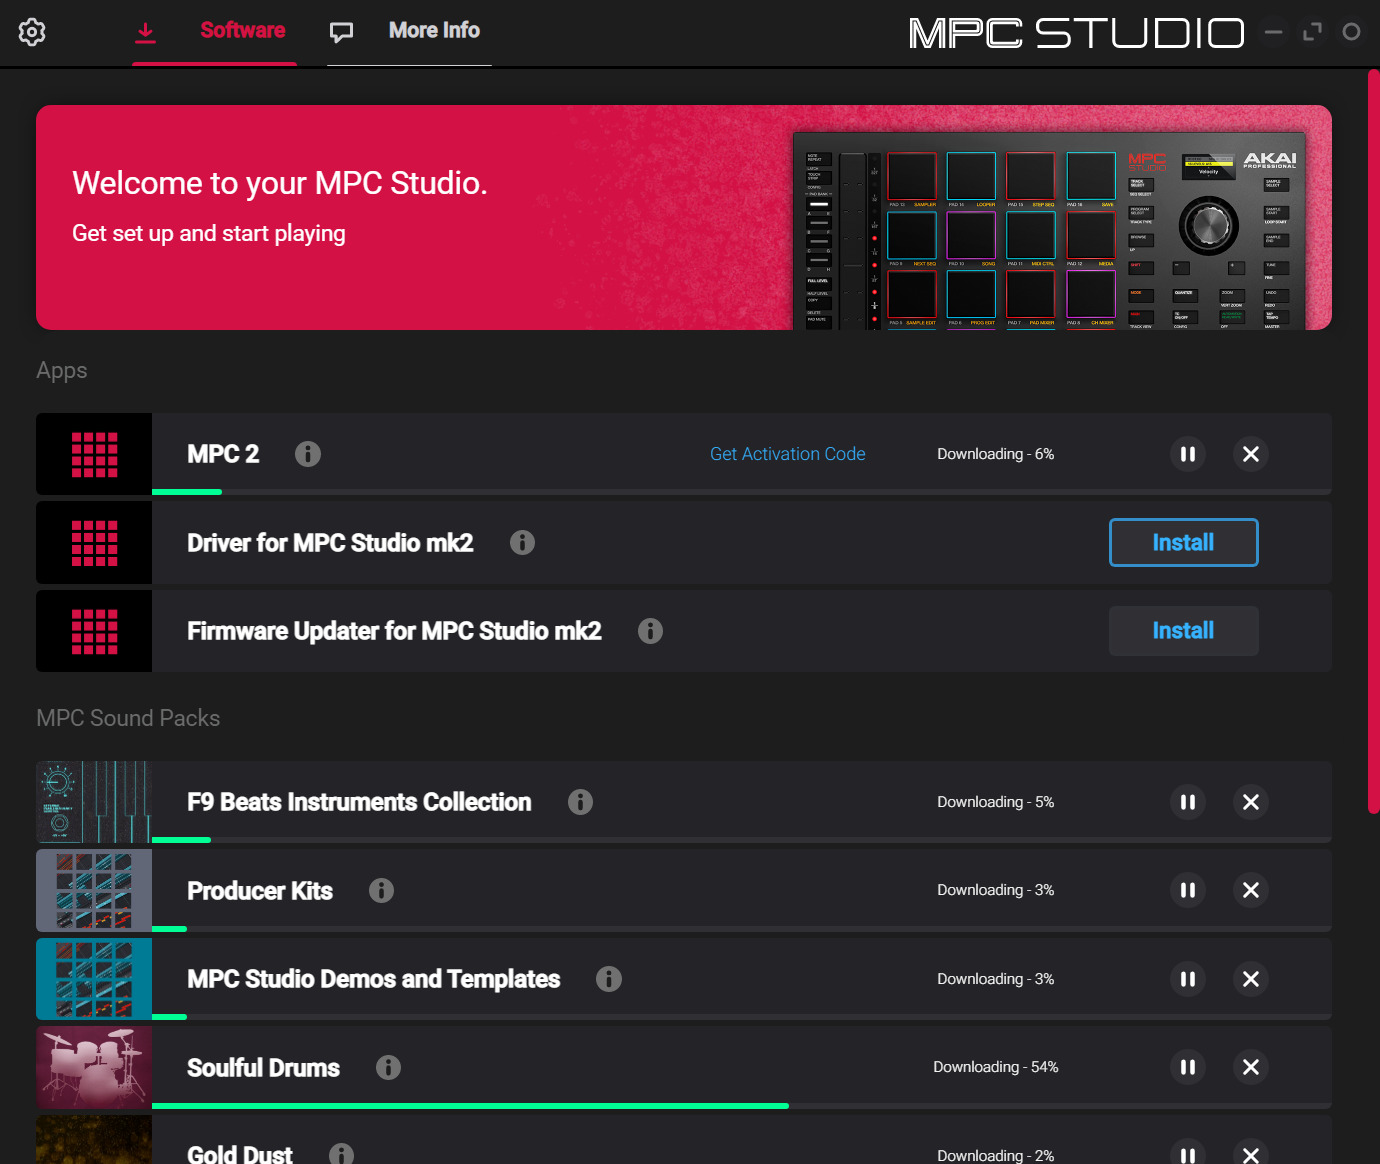Image resolution: width=1380 pixels, height=1164 pixels.
Task: View info about Producer Kits
Action: pos(381,890)
